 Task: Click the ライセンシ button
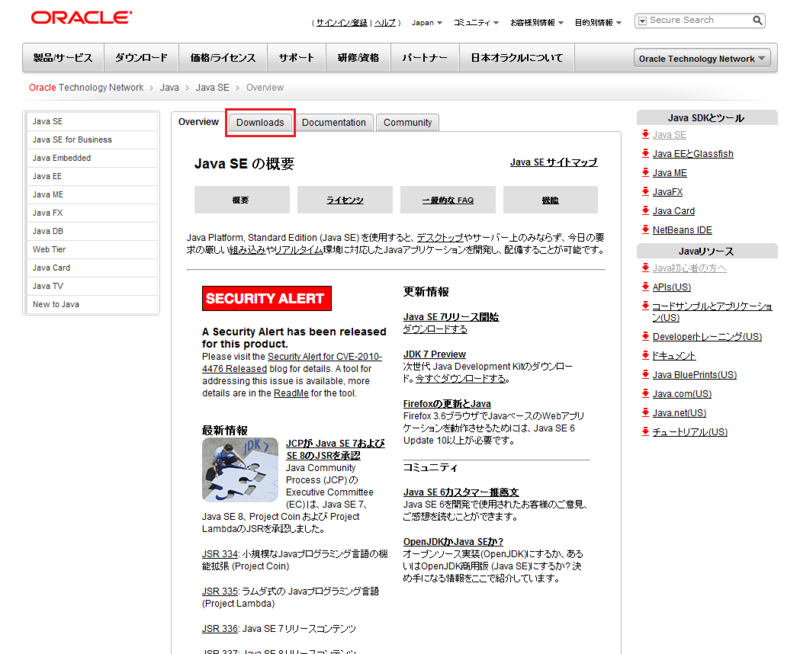(x=345, y=199)
